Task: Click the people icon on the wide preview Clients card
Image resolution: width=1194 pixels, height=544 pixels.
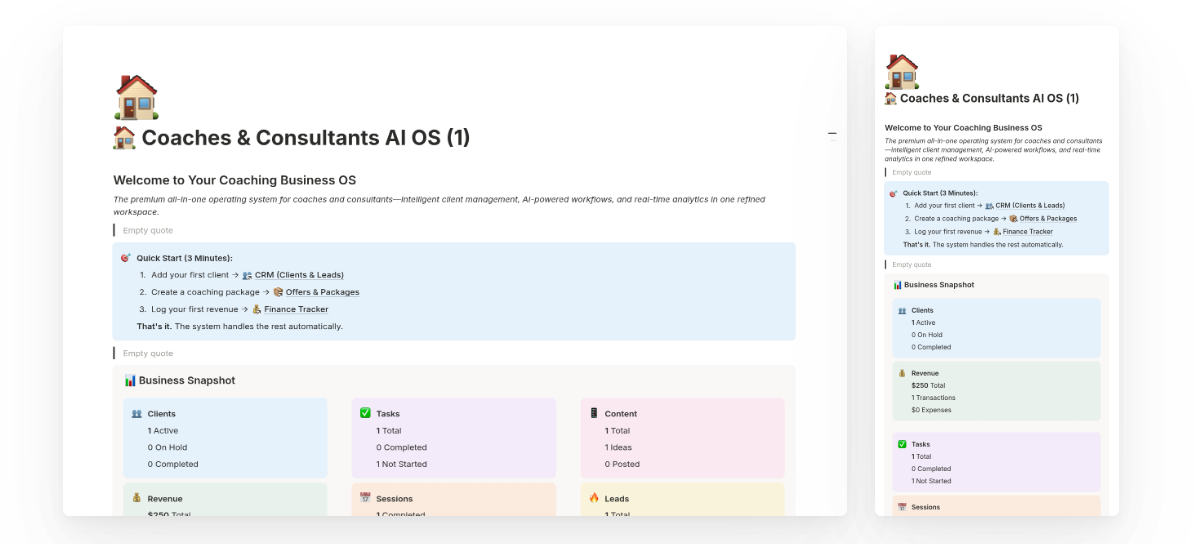Action: point(136,413)
